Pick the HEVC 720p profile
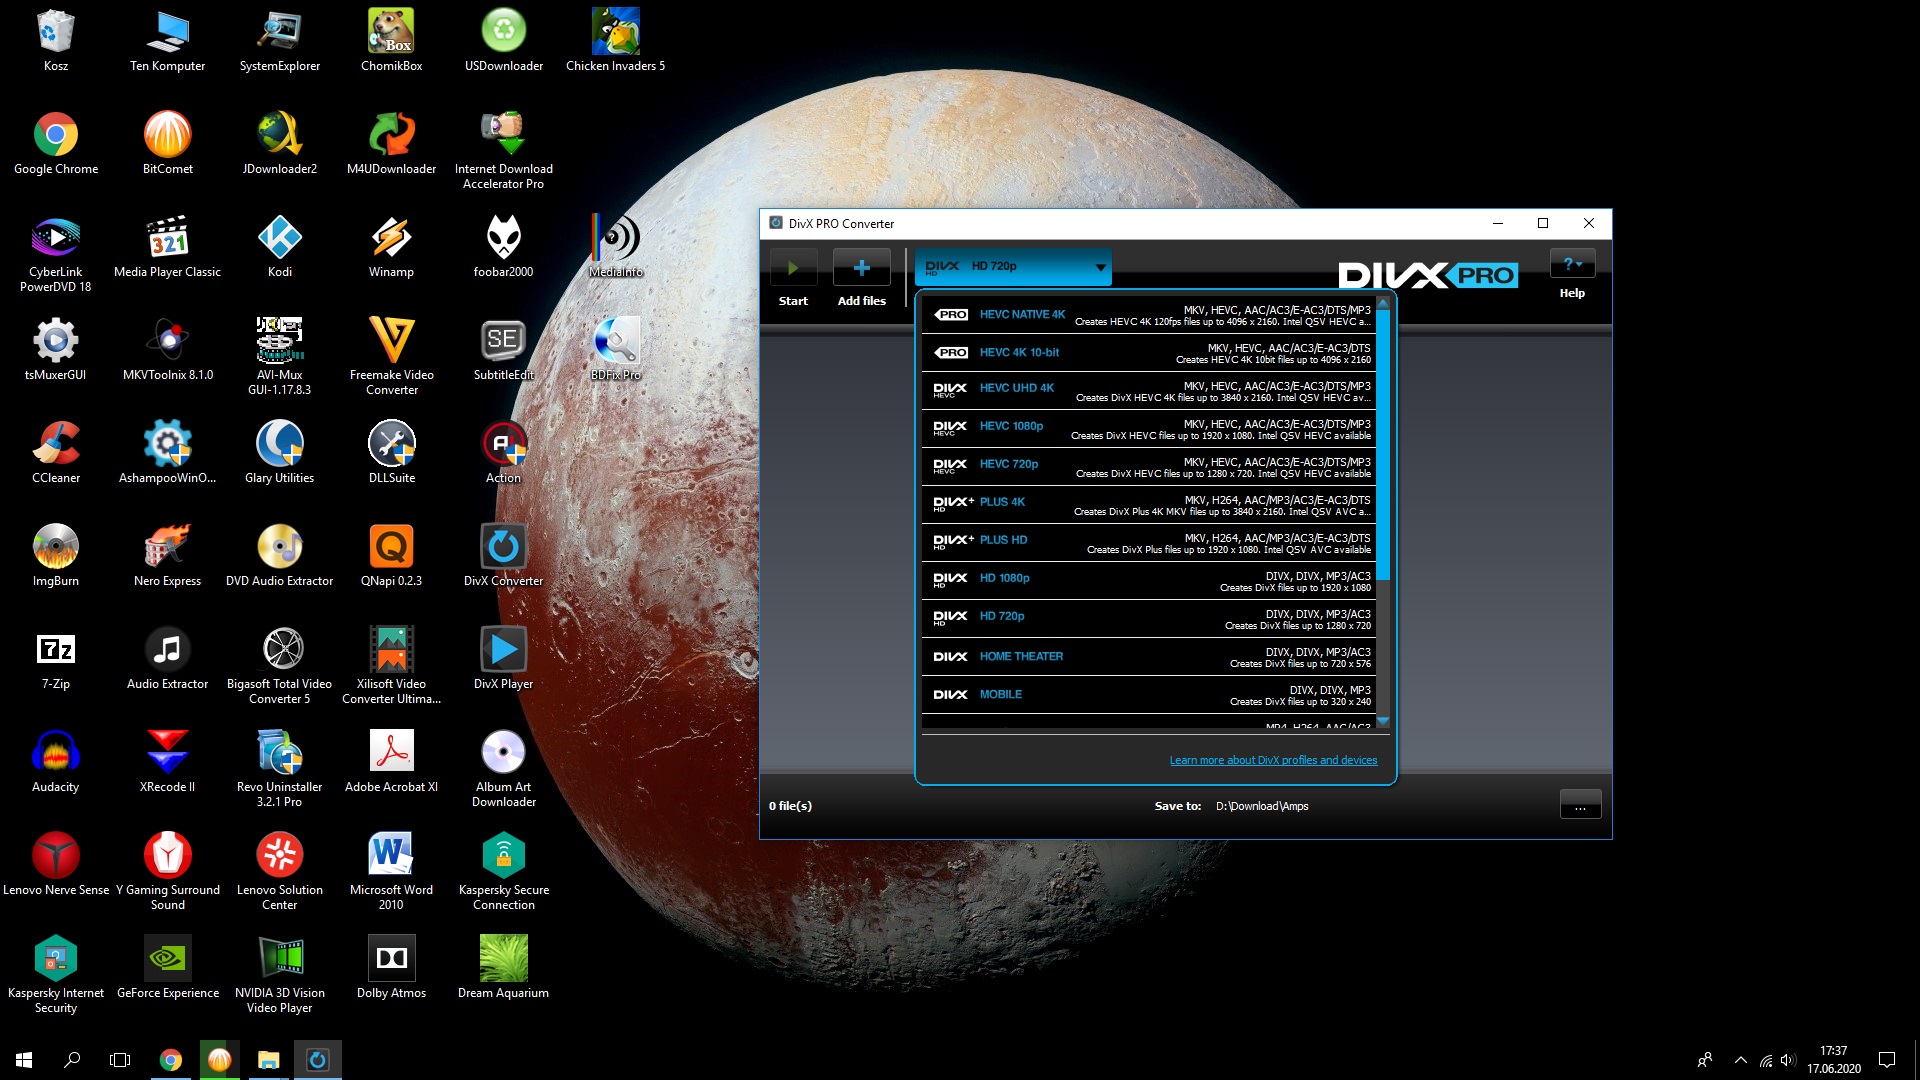 pyautogui.click(x=1148, y=467)
